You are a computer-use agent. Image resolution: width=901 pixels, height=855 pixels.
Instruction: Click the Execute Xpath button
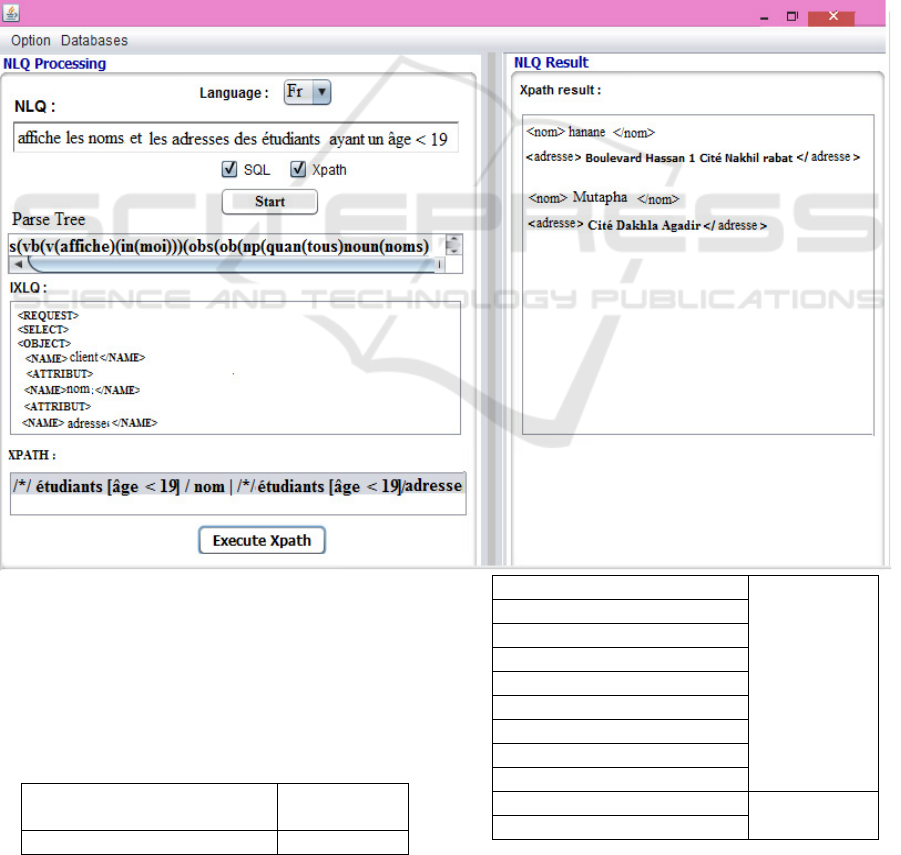(262, 541)
